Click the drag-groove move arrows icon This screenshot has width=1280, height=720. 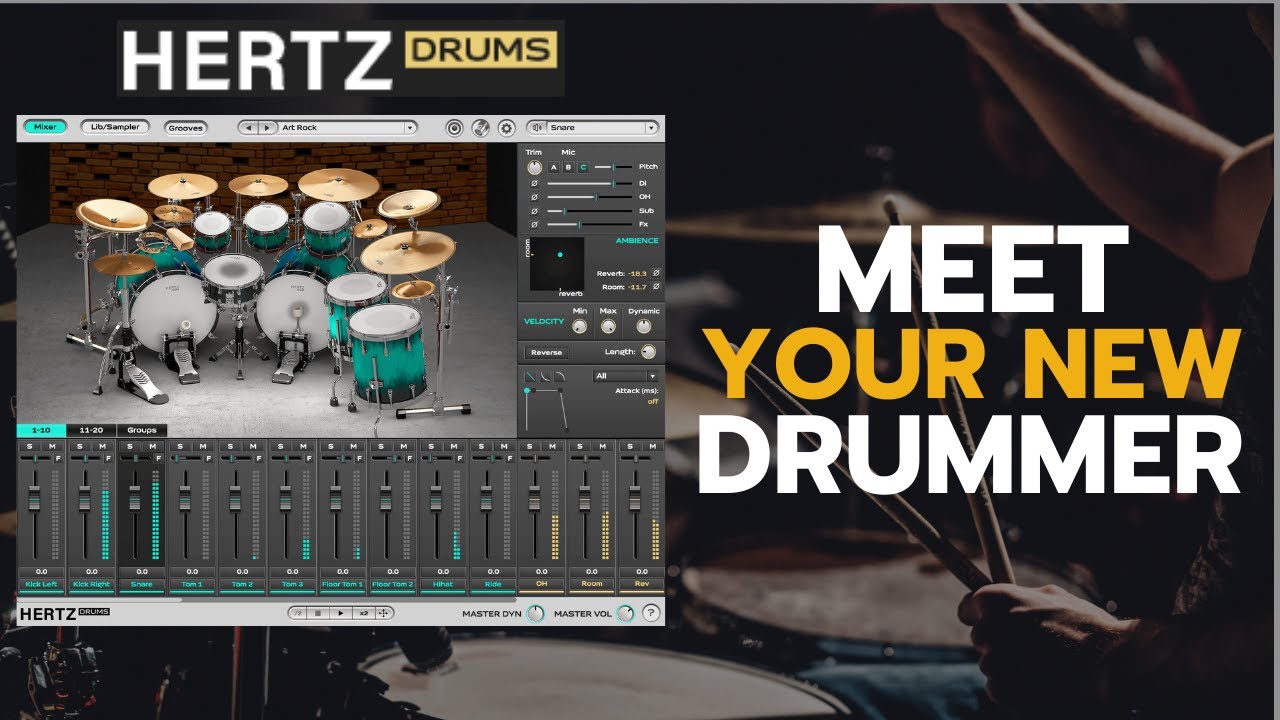pyautogui.click(x=384, y=613)
